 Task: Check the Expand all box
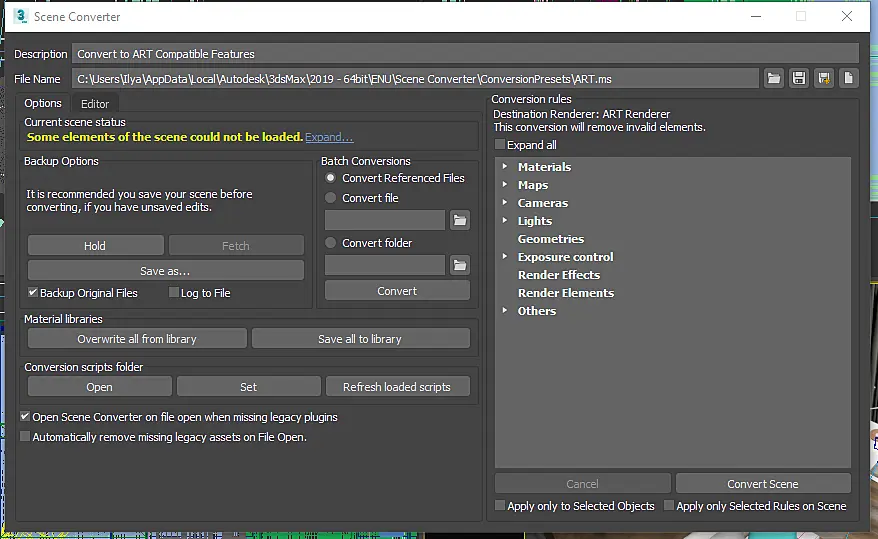click(500, 144)
